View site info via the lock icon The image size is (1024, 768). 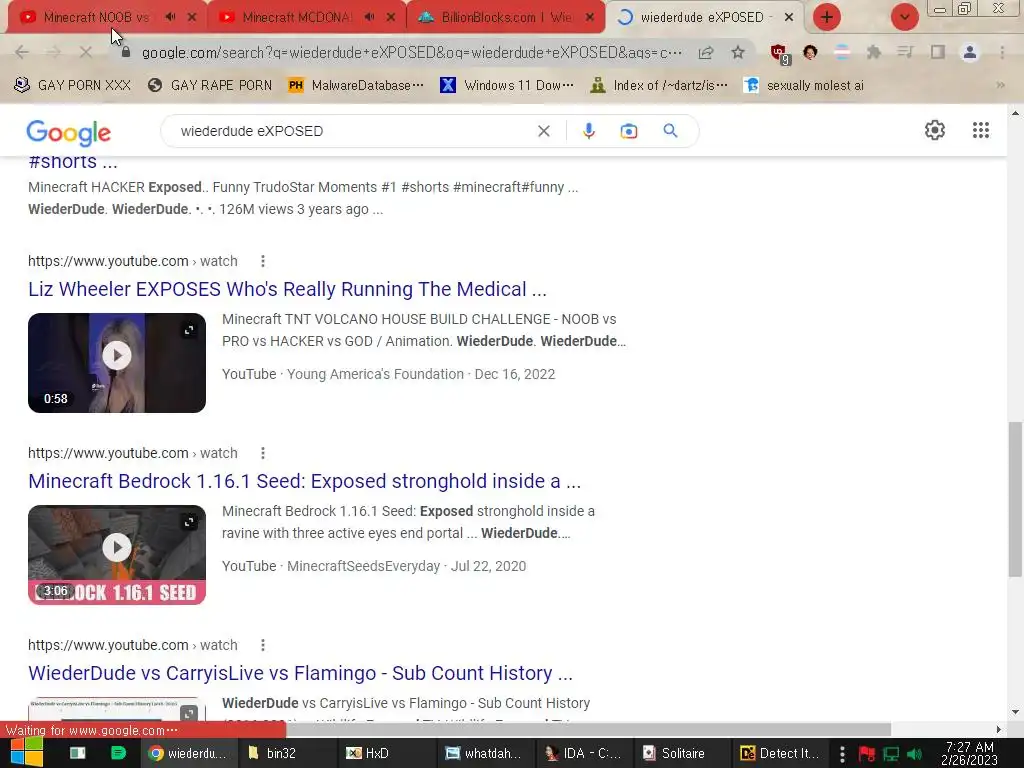click(126, 52)
